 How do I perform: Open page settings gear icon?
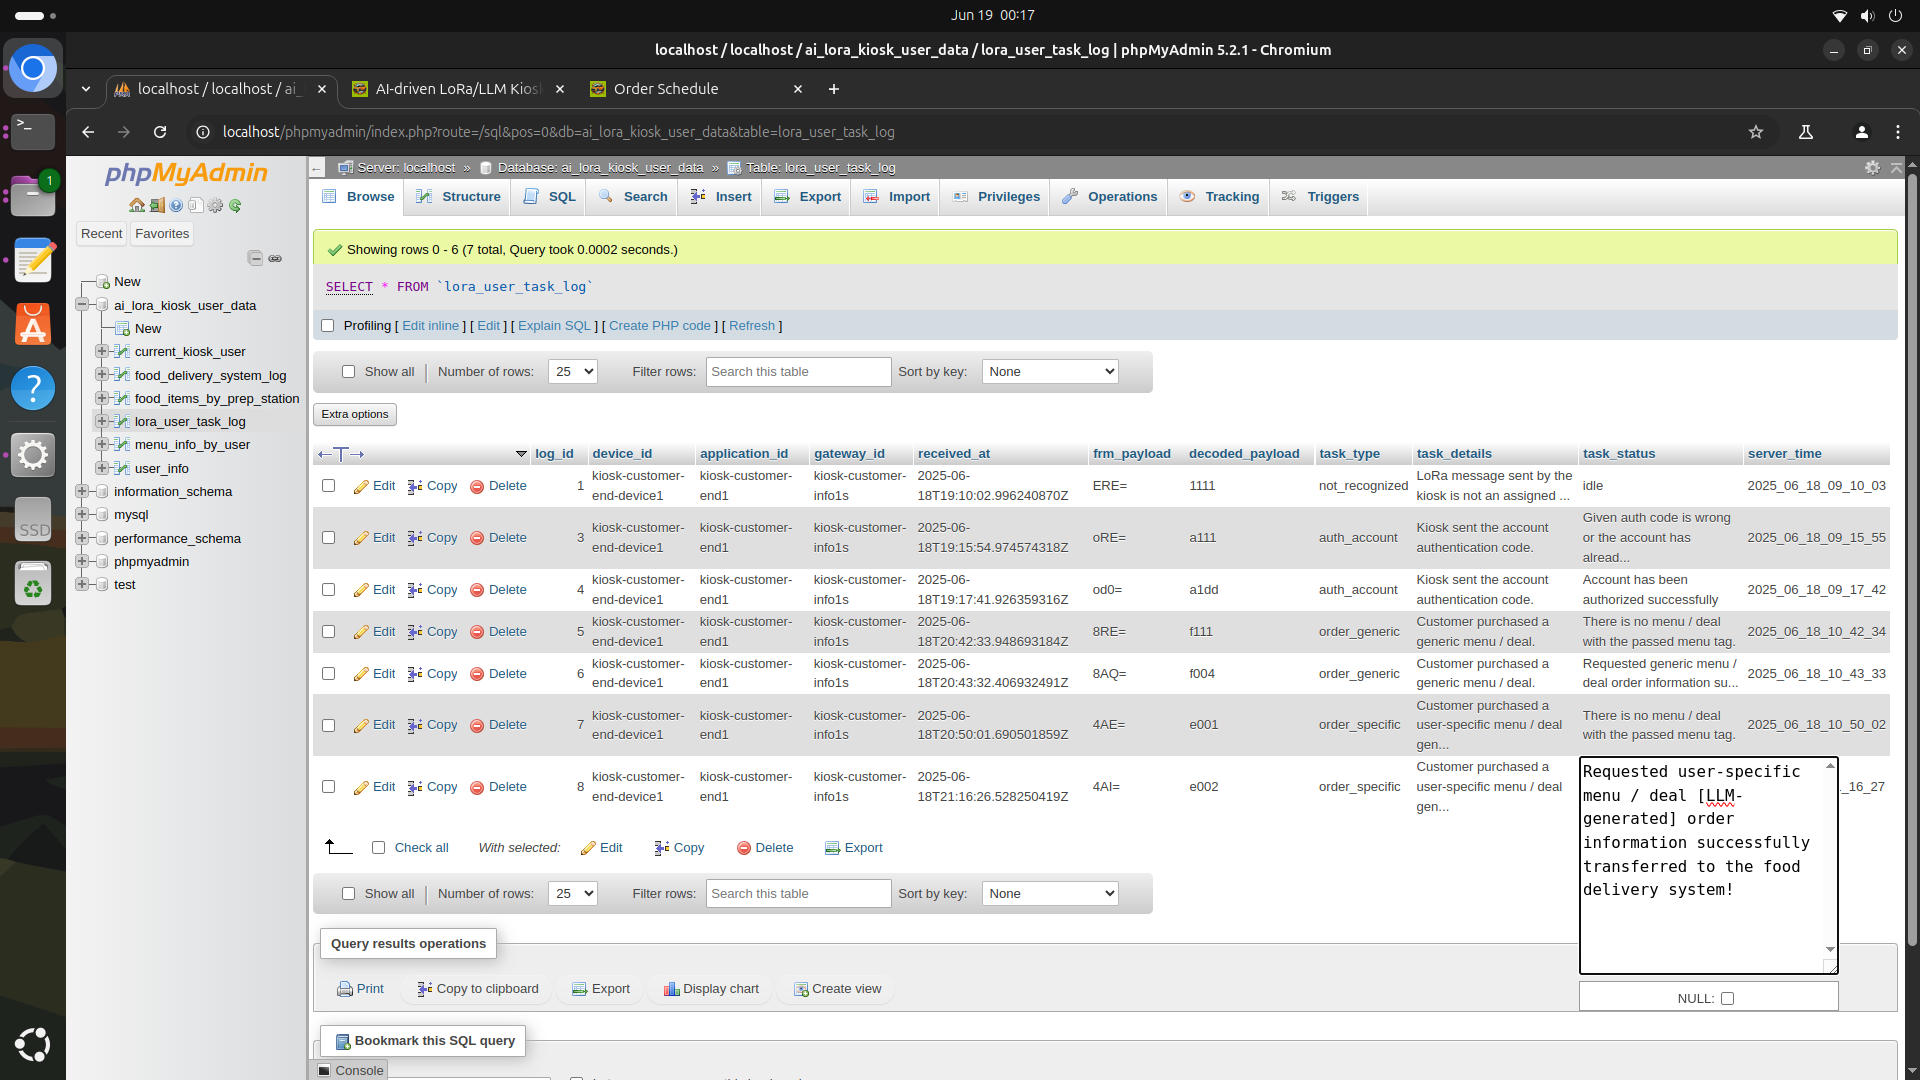pyautogui.click(x=1872, y=168)
